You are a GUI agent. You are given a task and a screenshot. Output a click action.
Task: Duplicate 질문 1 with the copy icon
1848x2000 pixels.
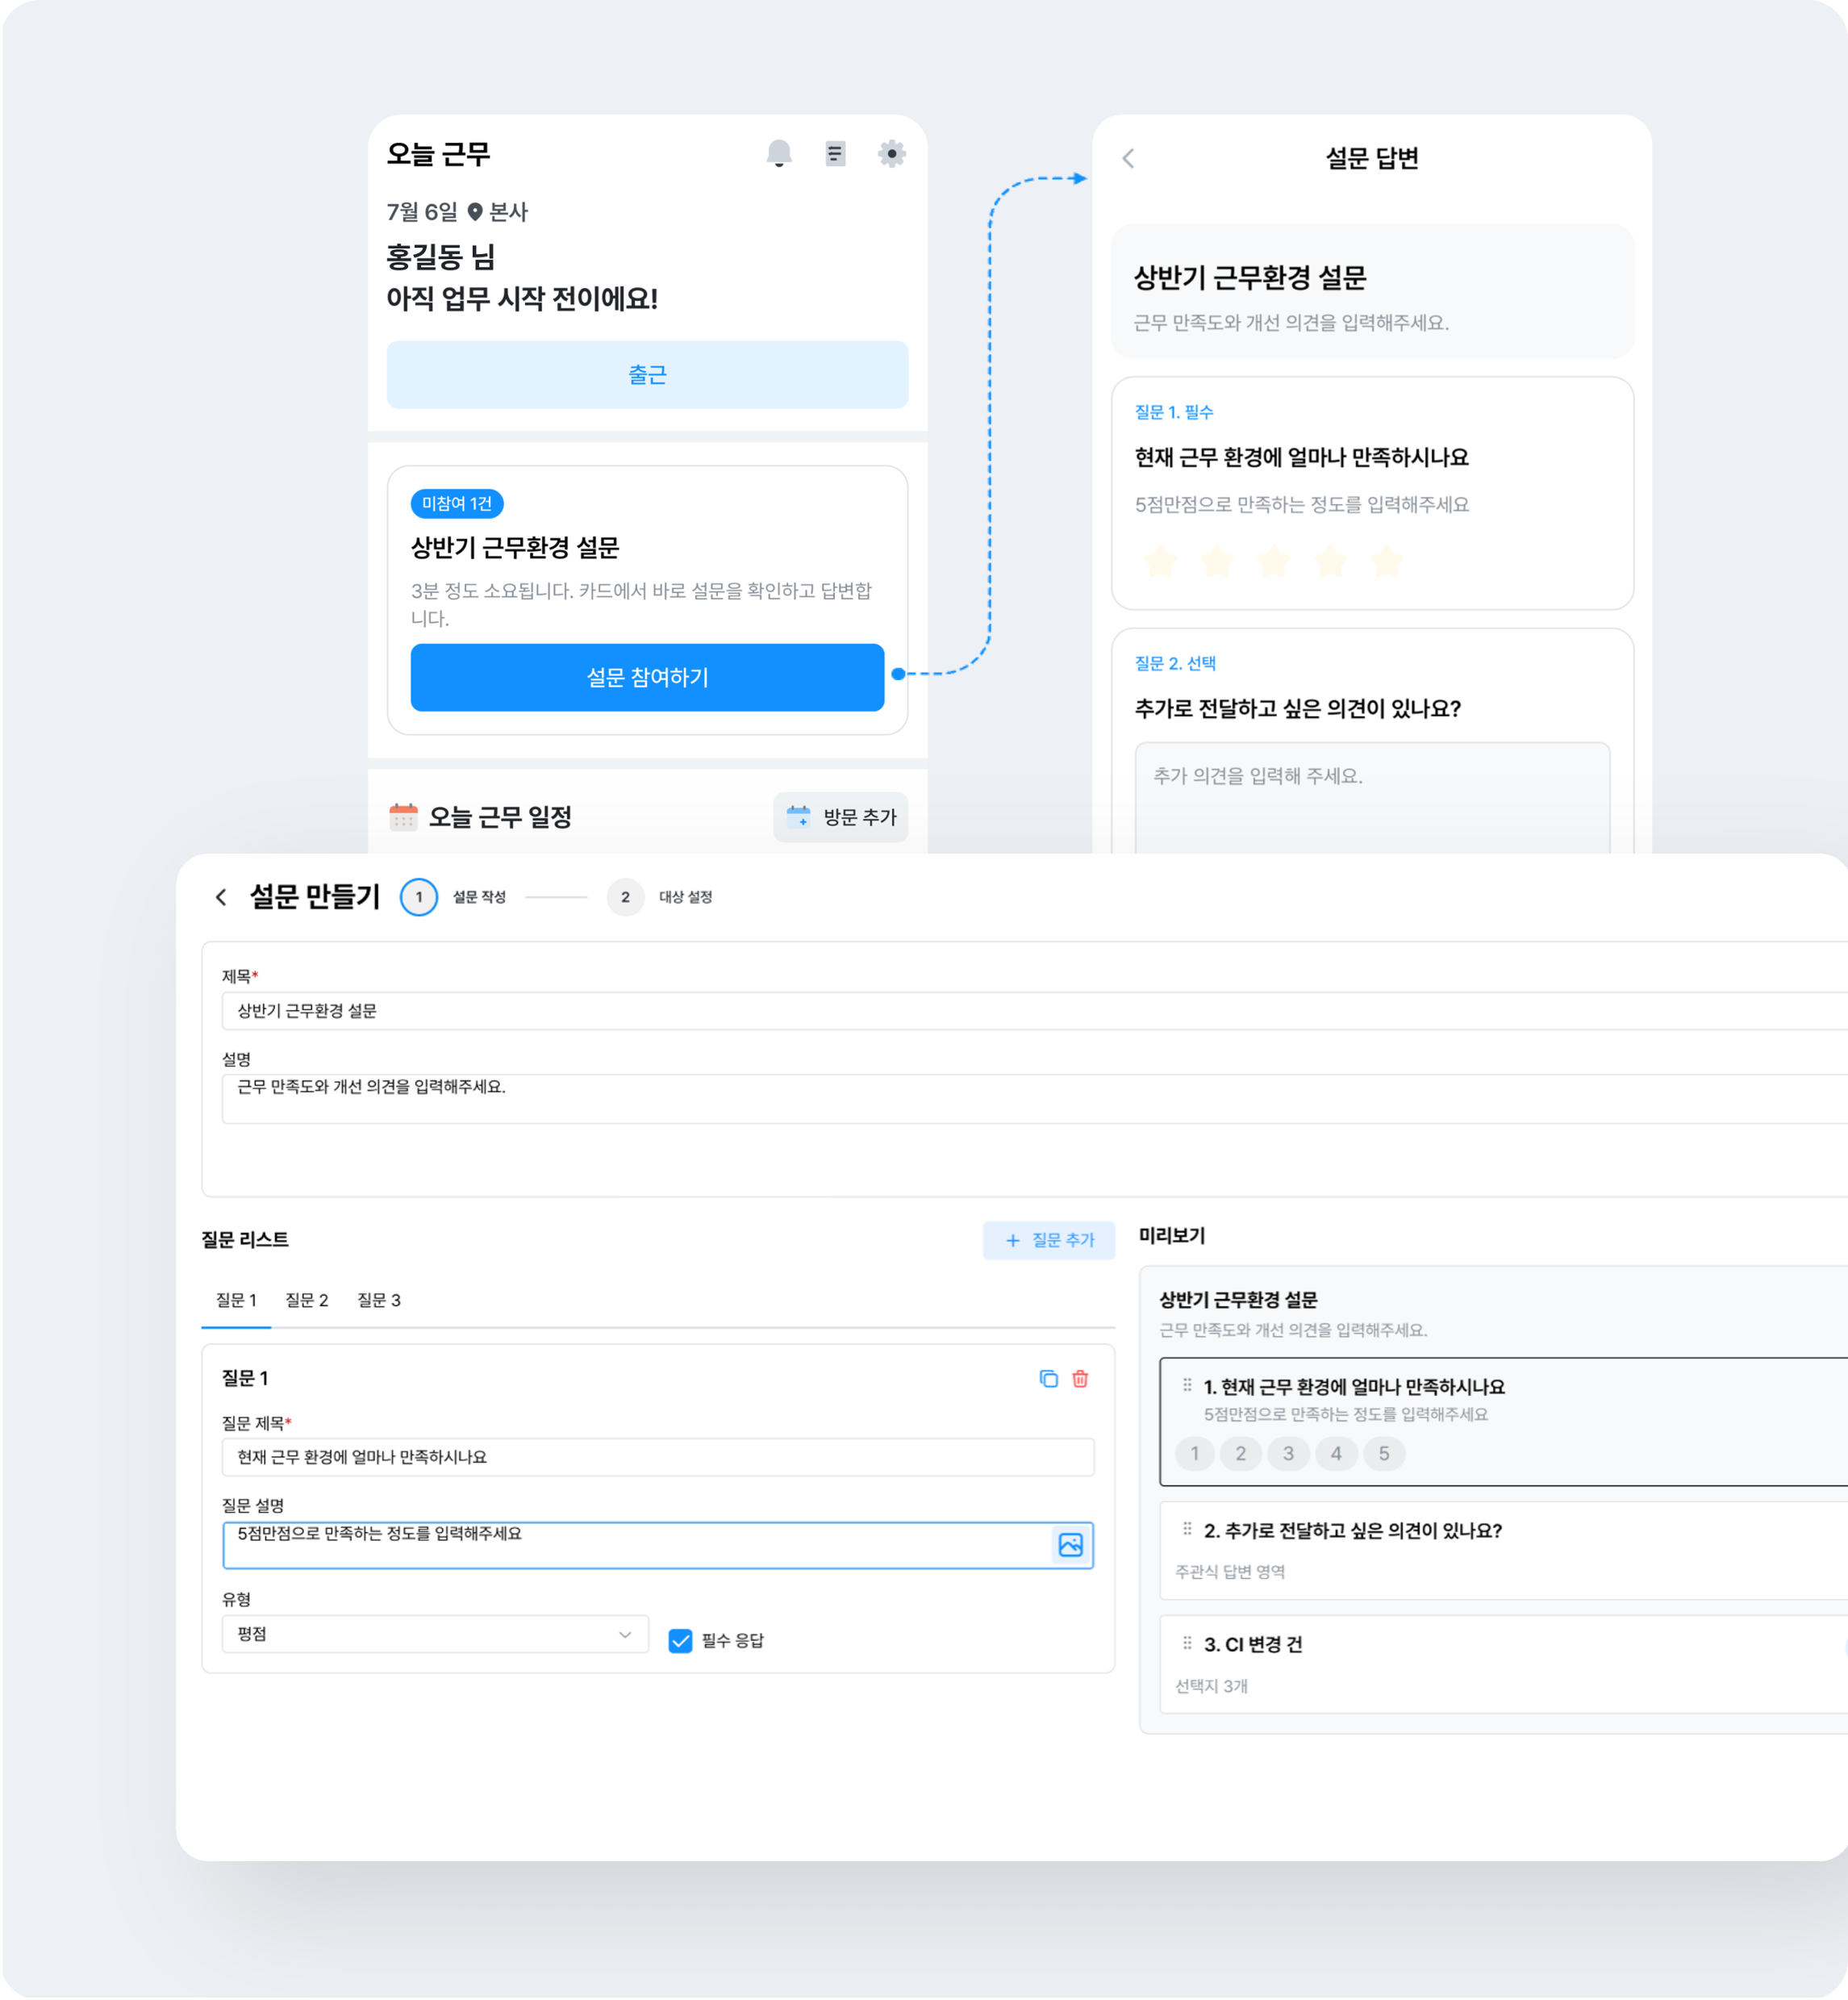[x=1048, y=1379]
